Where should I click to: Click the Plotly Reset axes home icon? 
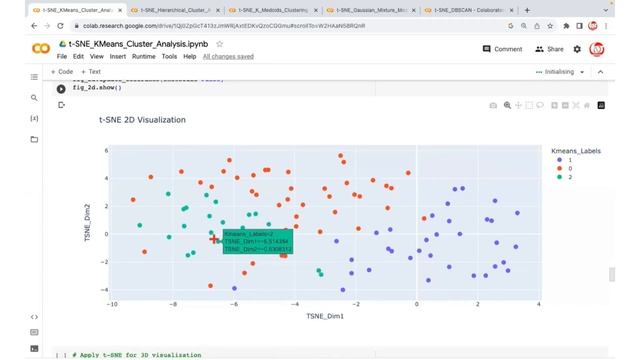click(x=587, y=105)
